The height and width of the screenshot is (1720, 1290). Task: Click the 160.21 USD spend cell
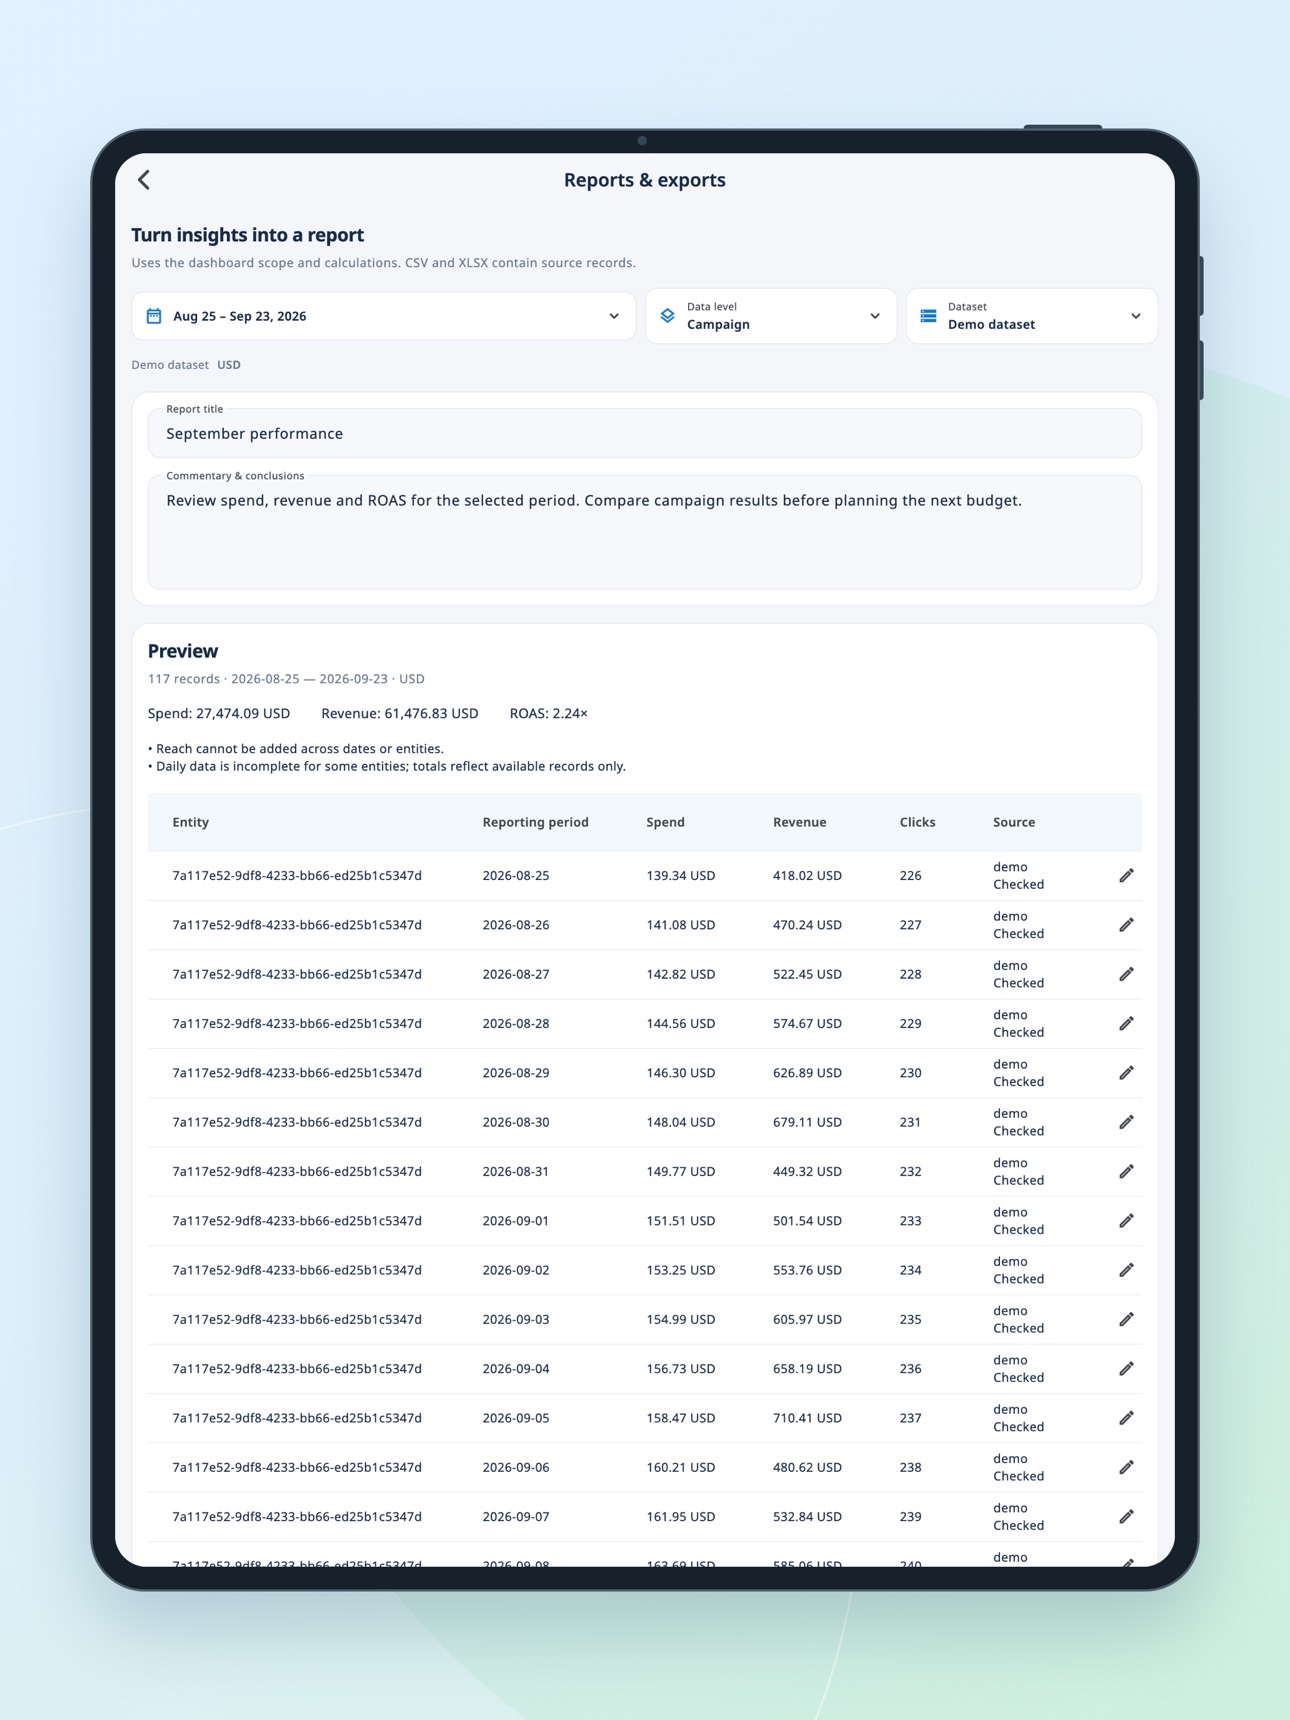click(x=681, y=1468)
